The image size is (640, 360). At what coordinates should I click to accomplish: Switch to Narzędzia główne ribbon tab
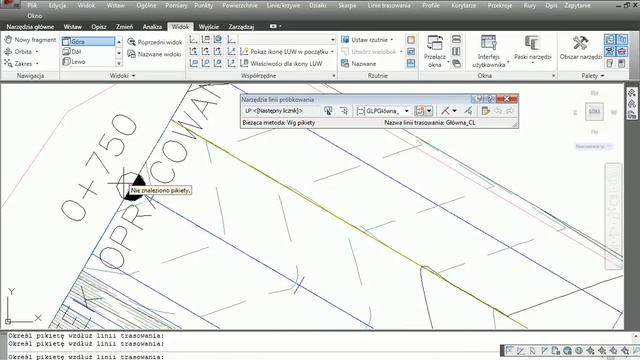coord(30,27)
